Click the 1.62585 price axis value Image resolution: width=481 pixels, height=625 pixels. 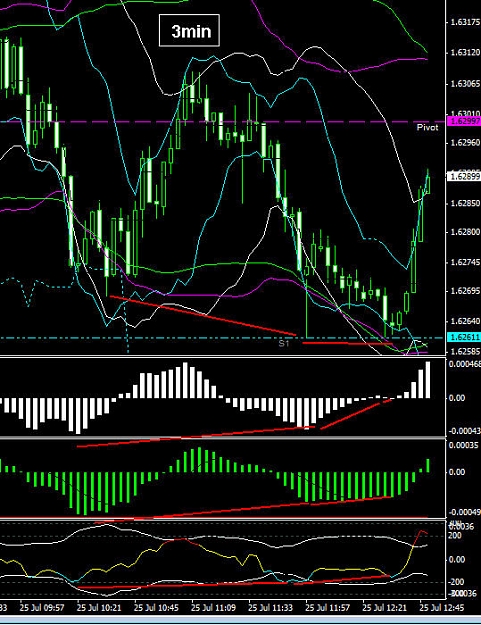pyautogui.click(x=465, y=351)
